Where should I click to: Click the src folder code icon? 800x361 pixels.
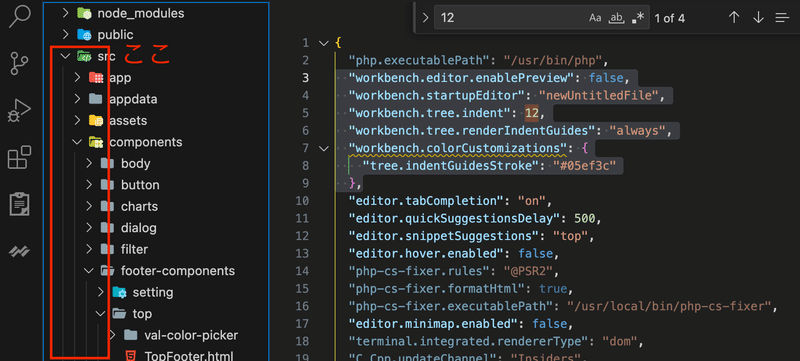pos(84,56)
